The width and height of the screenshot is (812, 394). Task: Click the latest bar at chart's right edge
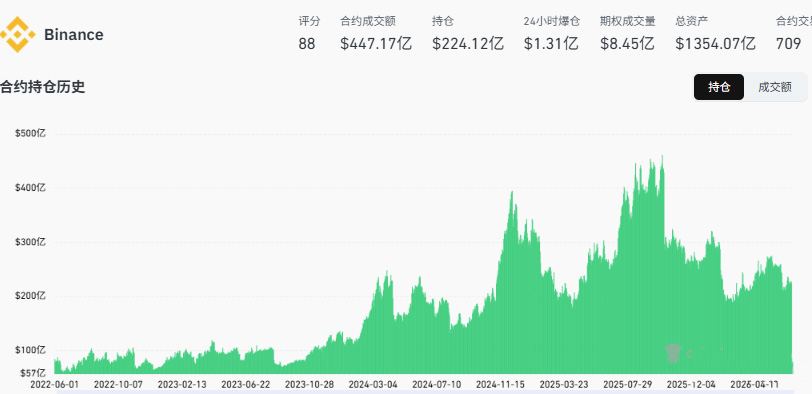[x=792, y=367]
